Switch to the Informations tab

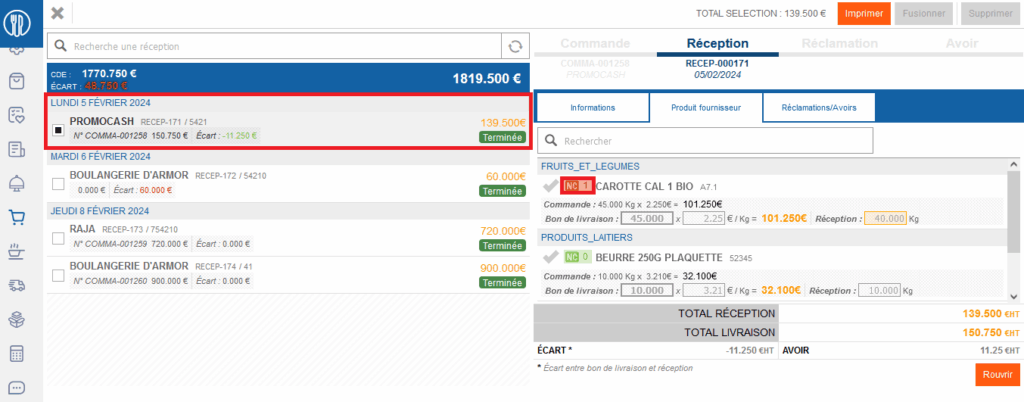(x=592, y=107)
